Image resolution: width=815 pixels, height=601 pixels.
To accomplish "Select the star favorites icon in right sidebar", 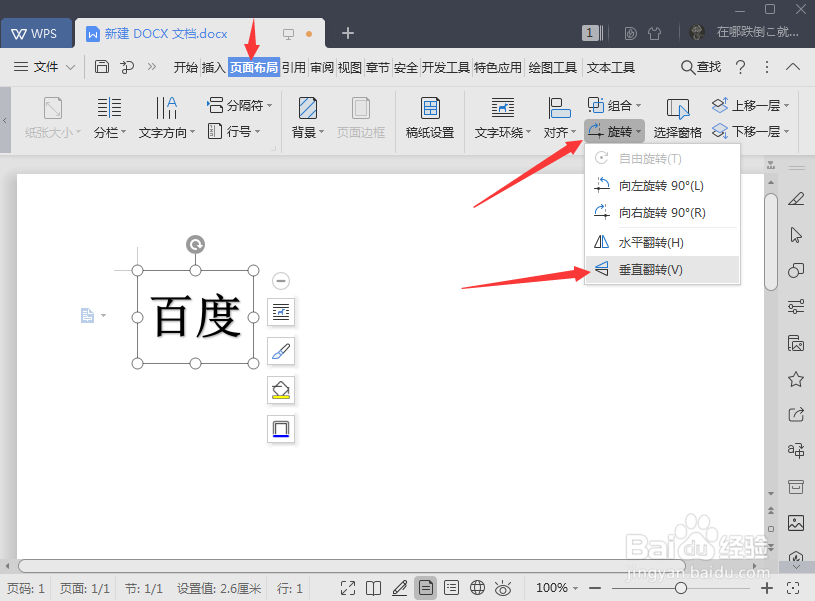I will pos(795,380).
